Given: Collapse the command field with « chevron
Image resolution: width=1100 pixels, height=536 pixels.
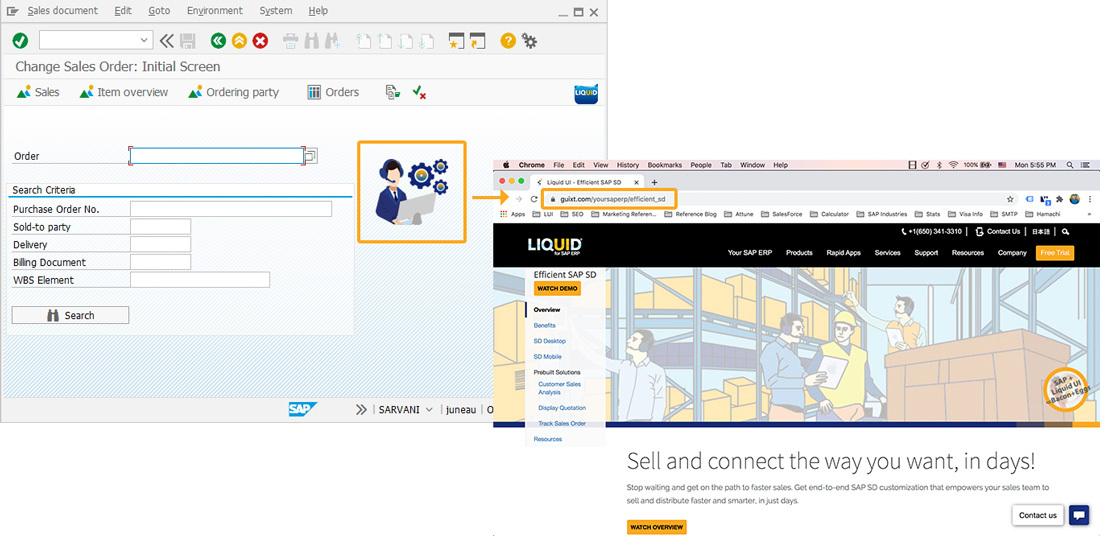Looking at the screenshot, I should coord(166,41).
